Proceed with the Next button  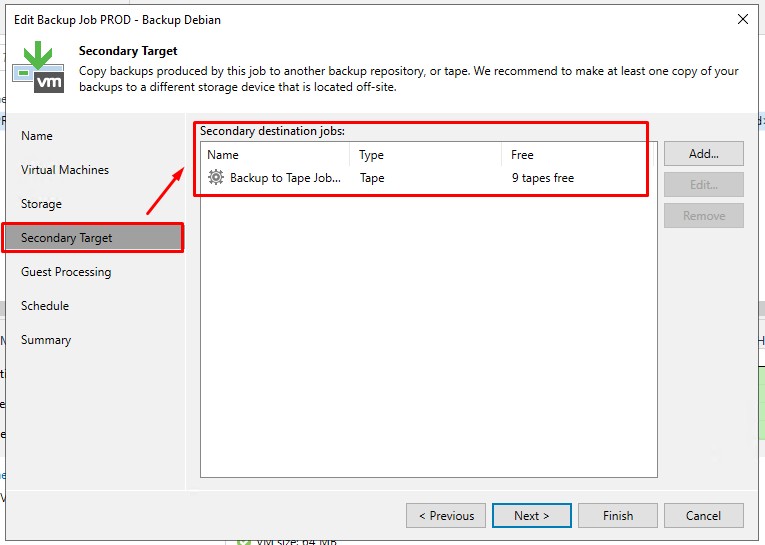(532, 516)
